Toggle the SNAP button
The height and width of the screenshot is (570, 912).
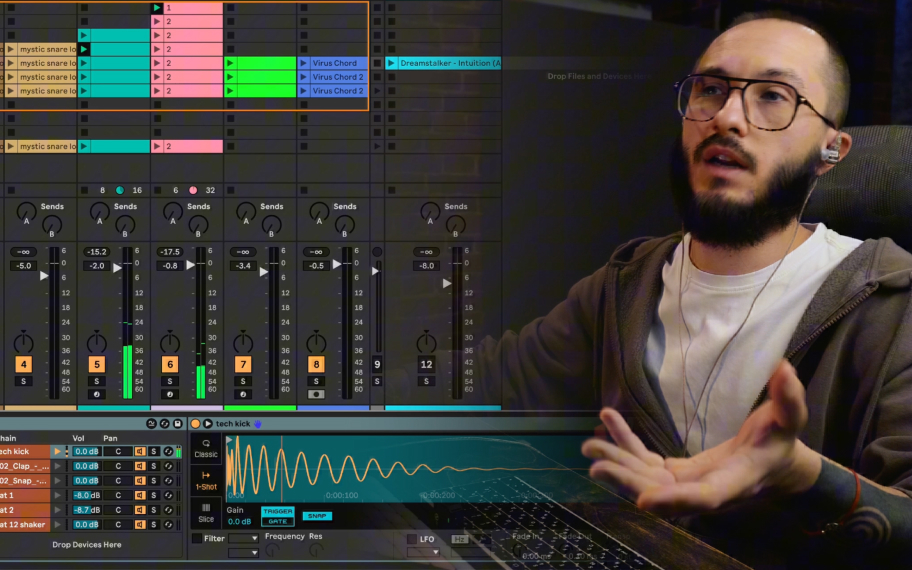pos(317,516)
